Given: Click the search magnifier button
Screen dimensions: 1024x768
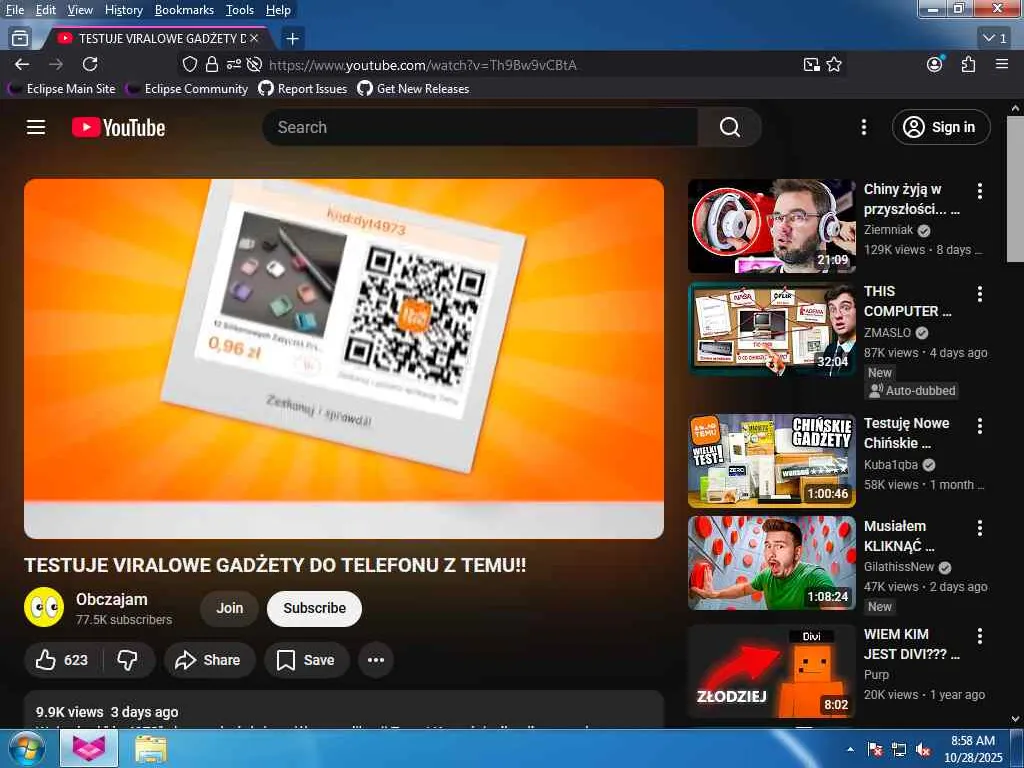Looking at the screenshot, I should (x=729, y=127).
